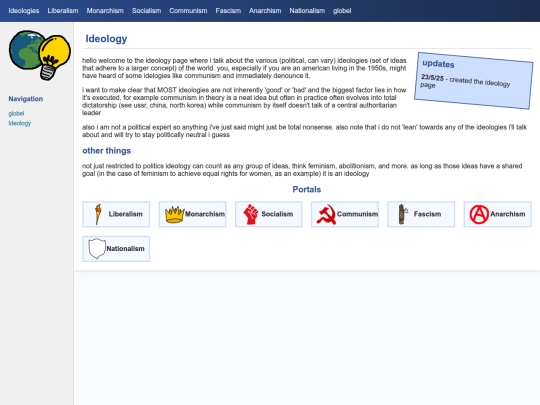Open the ideology link in the sidebar
This screenshot has width=540, height=405.
[x=20, y=123]
